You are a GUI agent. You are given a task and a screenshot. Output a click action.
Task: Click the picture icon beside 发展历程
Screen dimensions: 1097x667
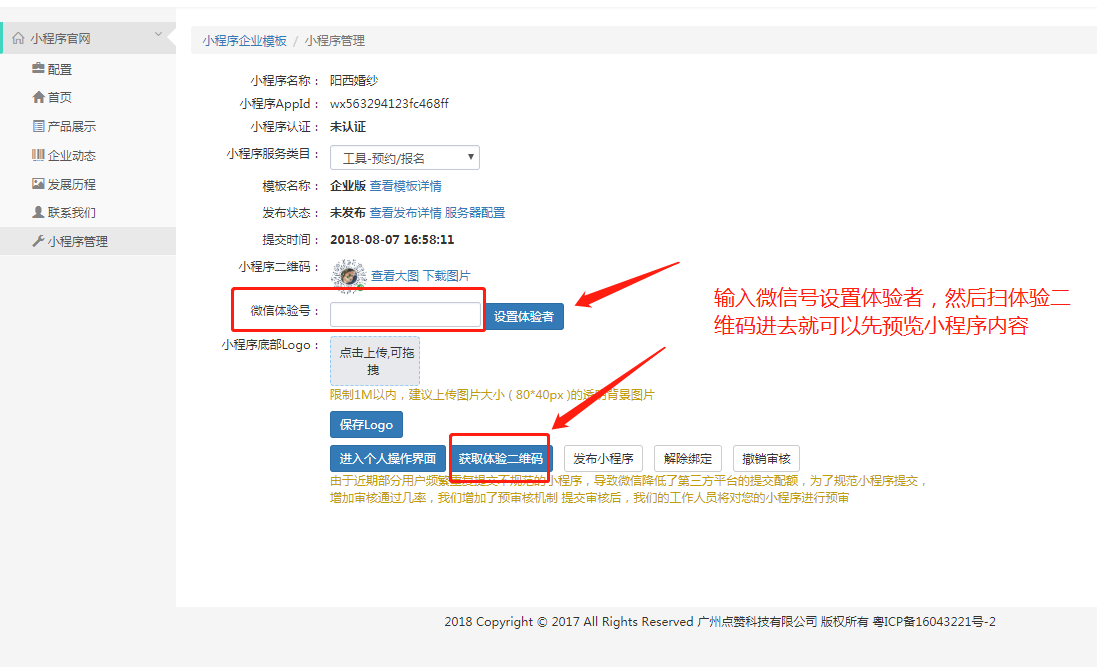[38, 184]
